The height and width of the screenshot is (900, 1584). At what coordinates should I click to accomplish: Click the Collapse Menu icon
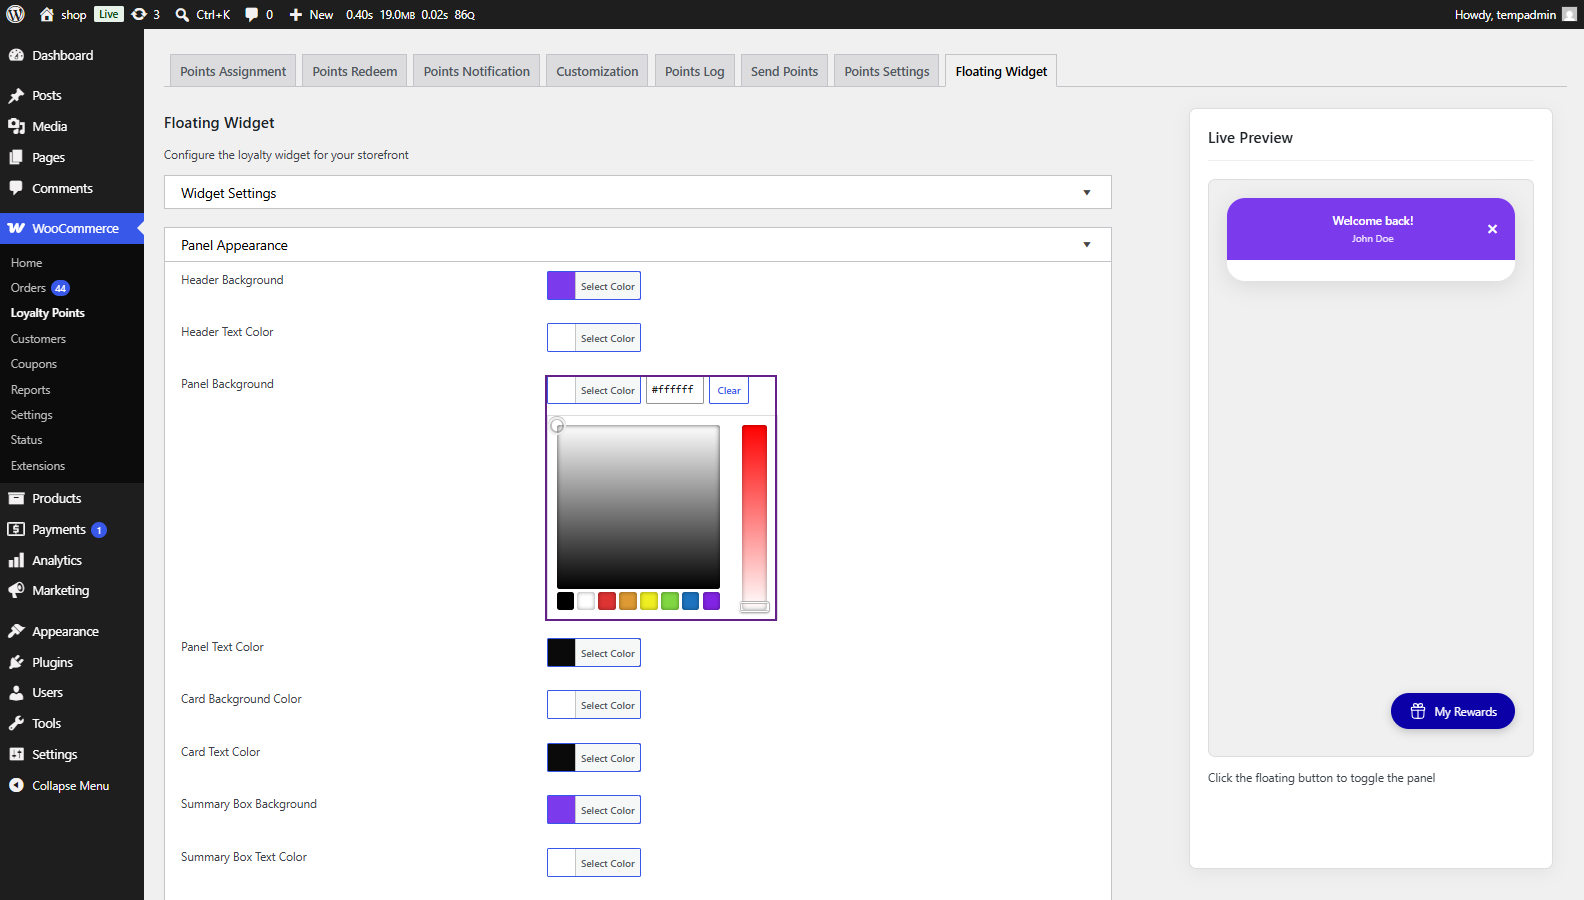coord(16,785)
